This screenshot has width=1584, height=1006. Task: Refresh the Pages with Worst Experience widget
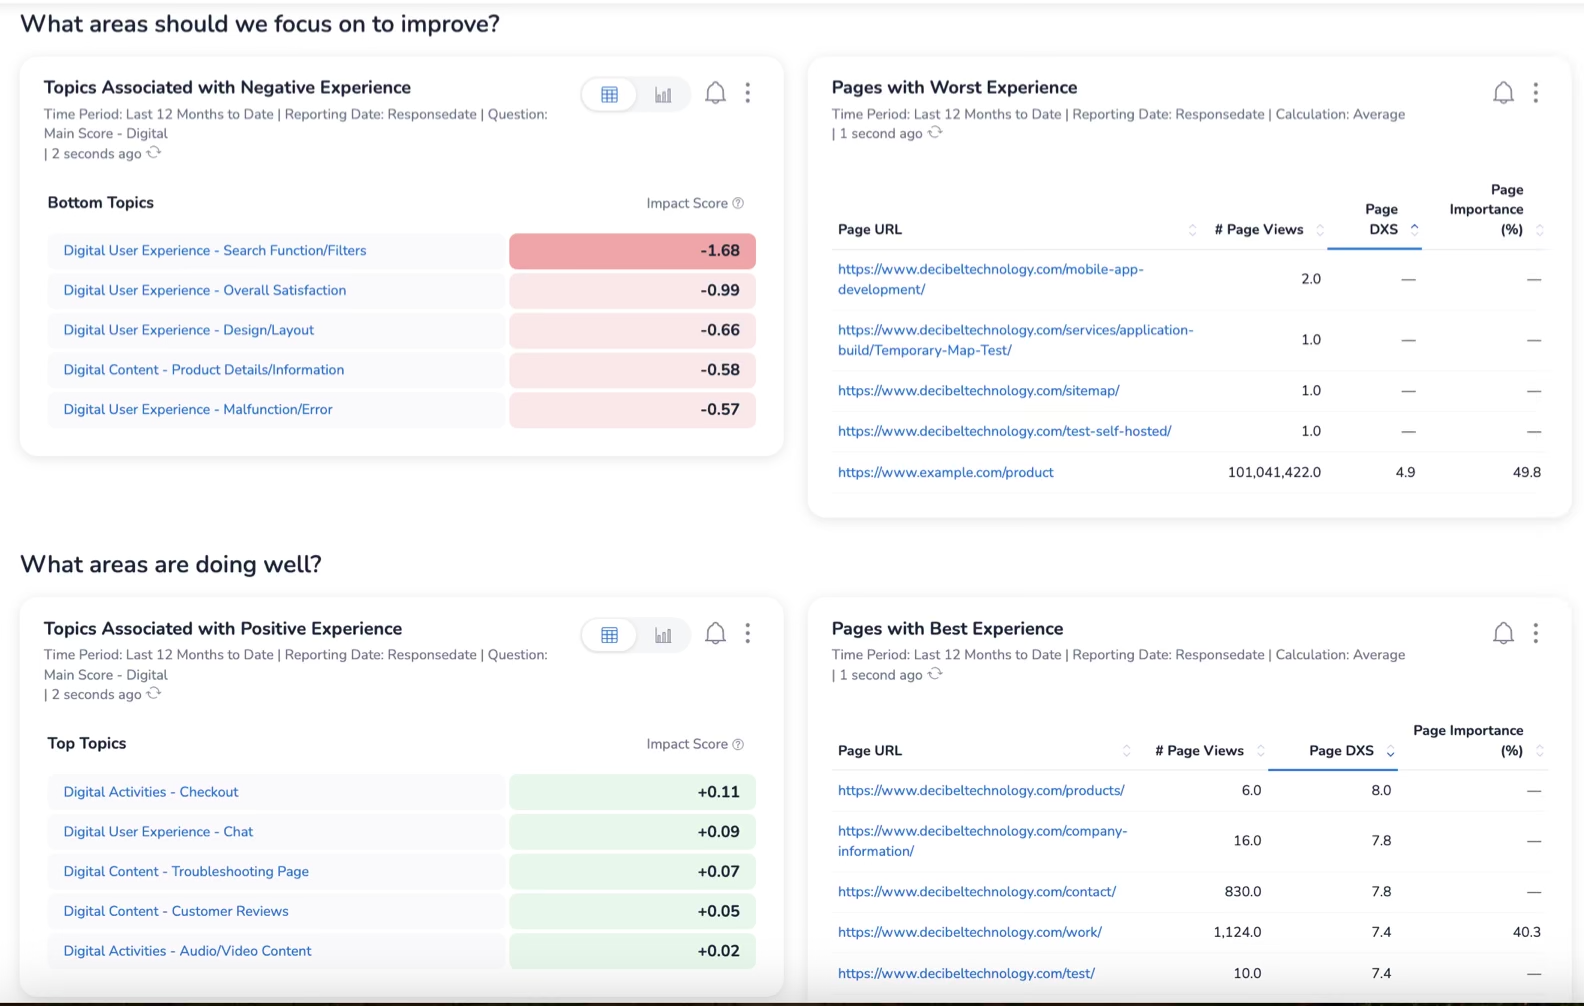[x=935, y=133]
